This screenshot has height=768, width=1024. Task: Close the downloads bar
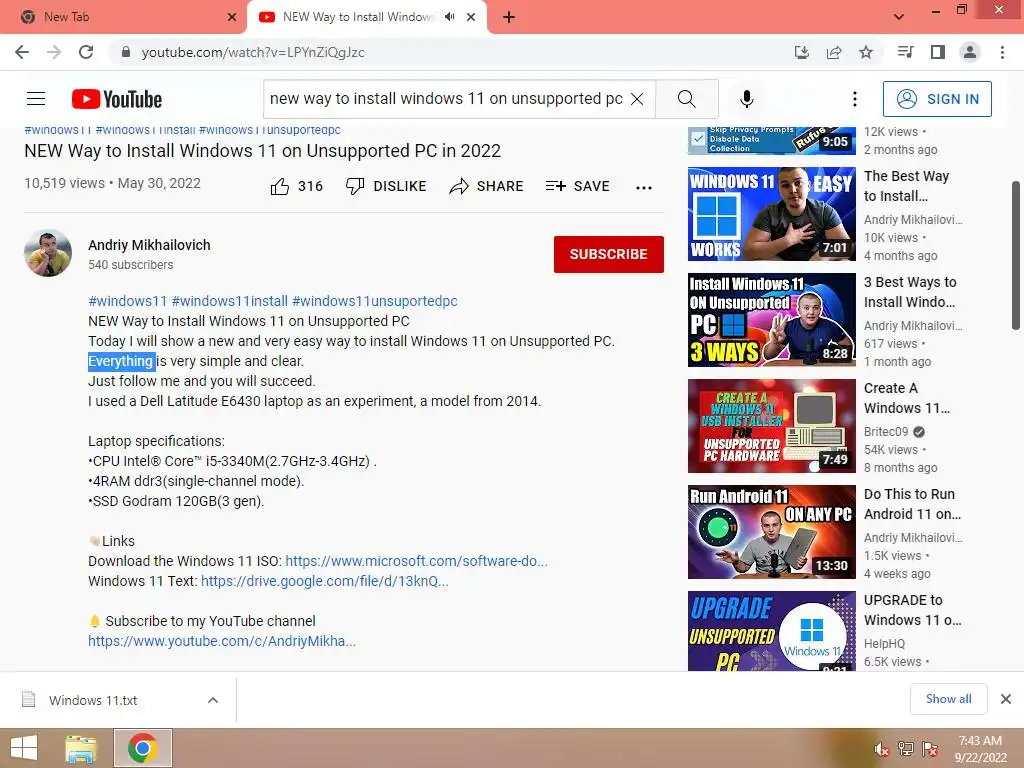pyautogui.click(x=1006, y=699)
